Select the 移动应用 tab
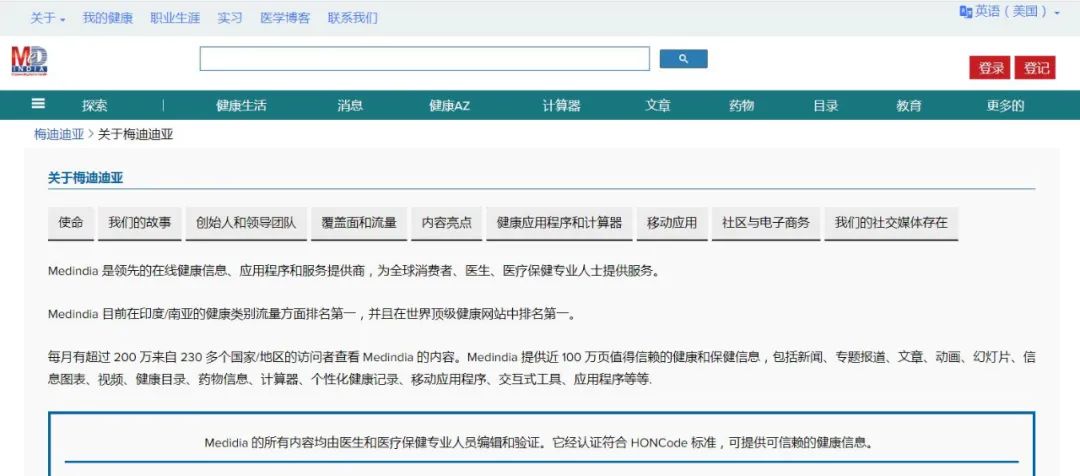The width and height of the screenshot is (1080, 476). tap(672, 223)
